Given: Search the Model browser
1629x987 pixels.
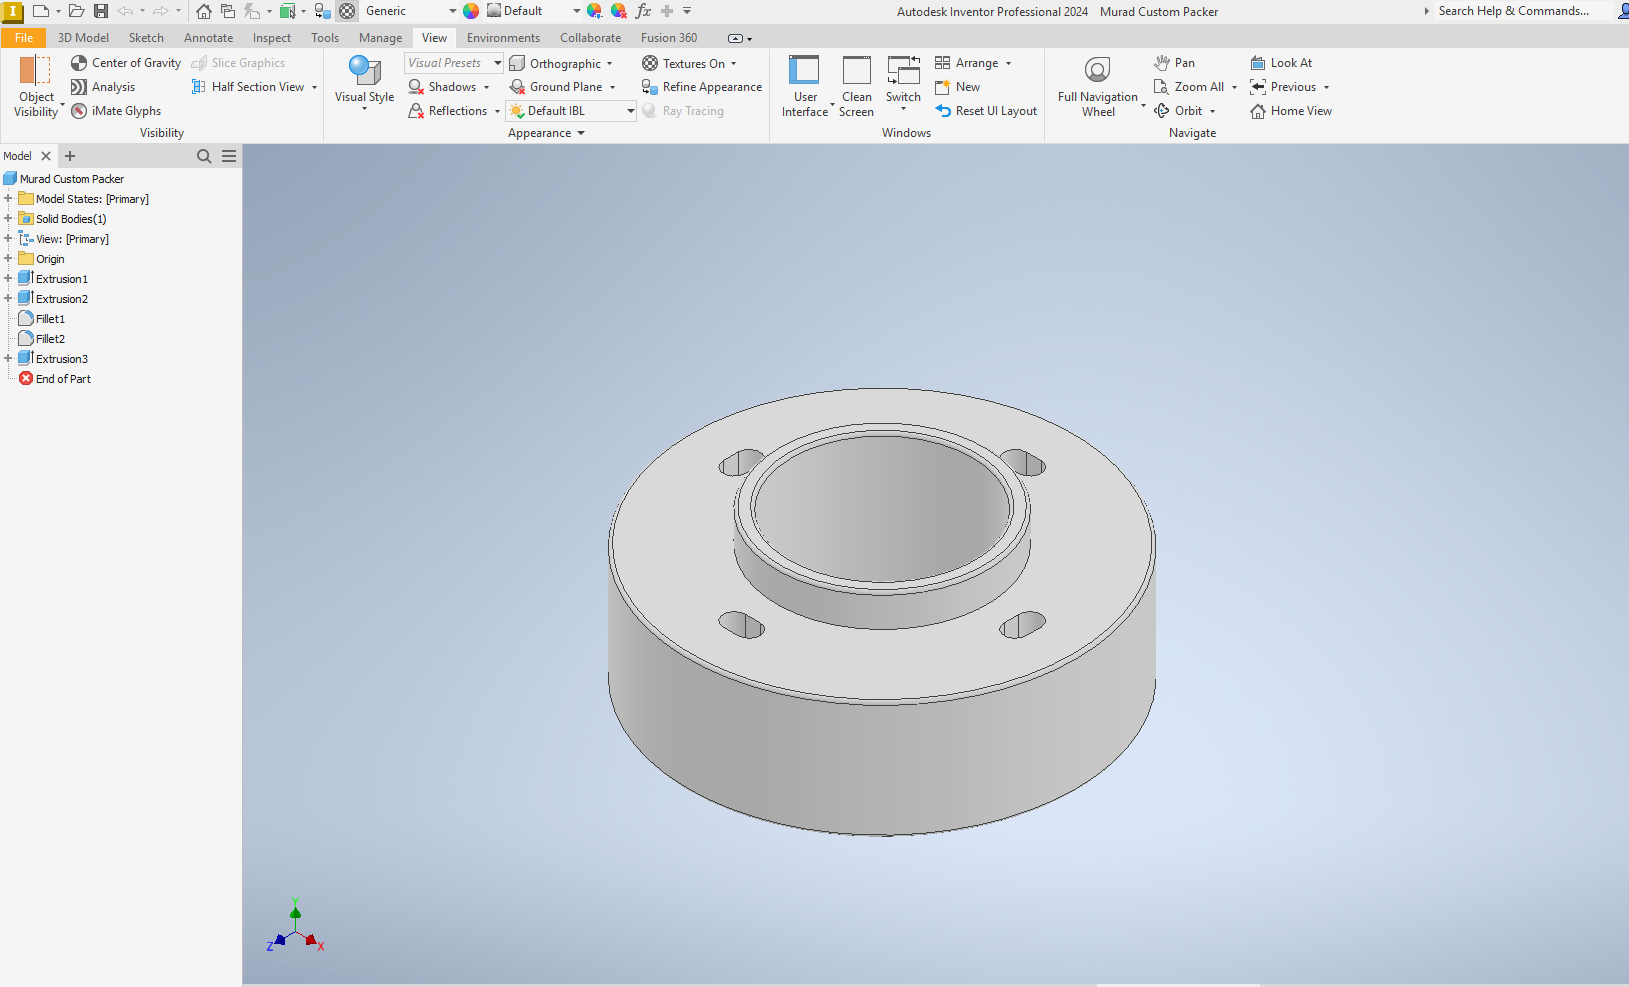Looking at the screenshot, I should pyautogui.click(x=204, y=156).
